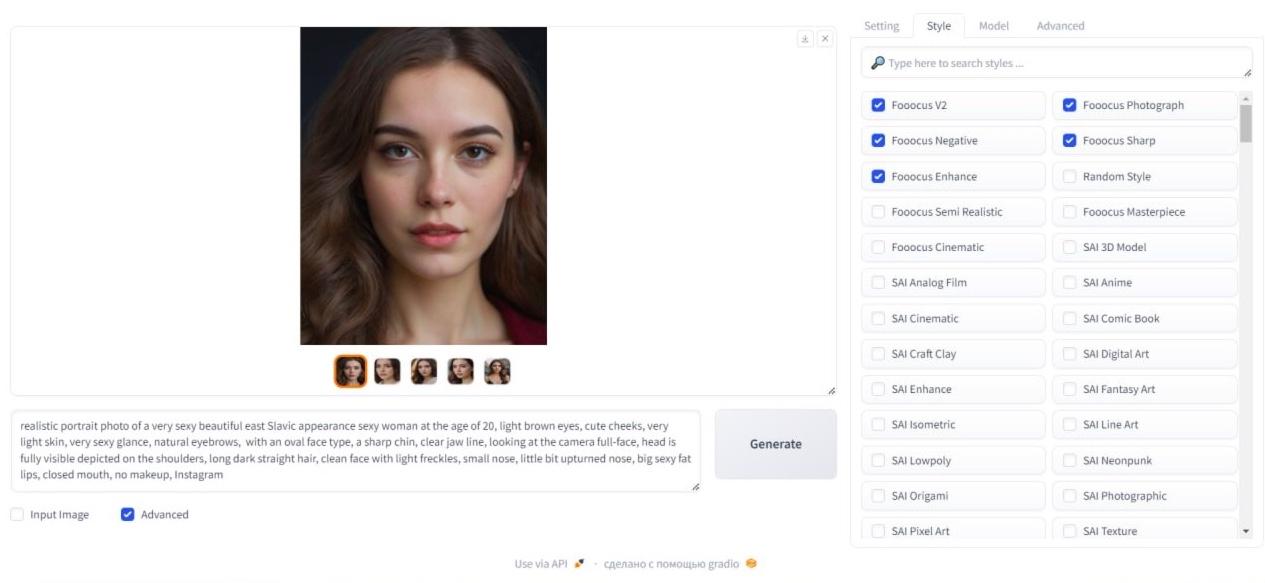Check the SAI Cinematic style

pos(878,318)
